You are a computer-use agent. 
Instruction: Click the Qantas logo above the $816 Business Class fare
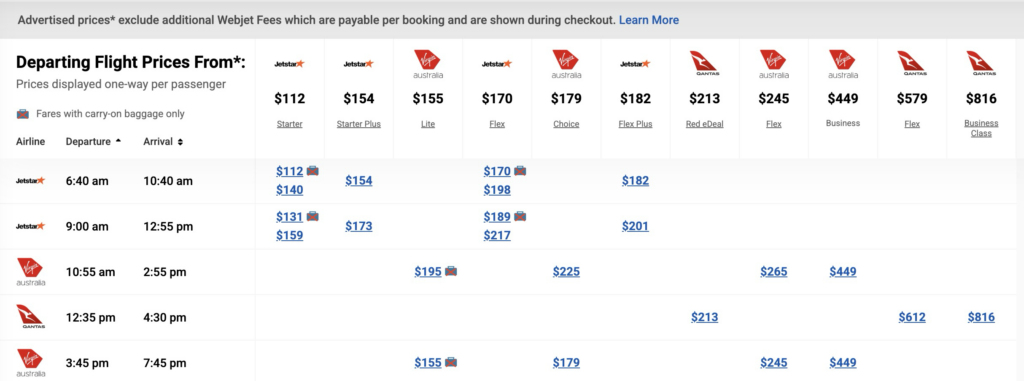pyautogui.click(x=981, y=63)
